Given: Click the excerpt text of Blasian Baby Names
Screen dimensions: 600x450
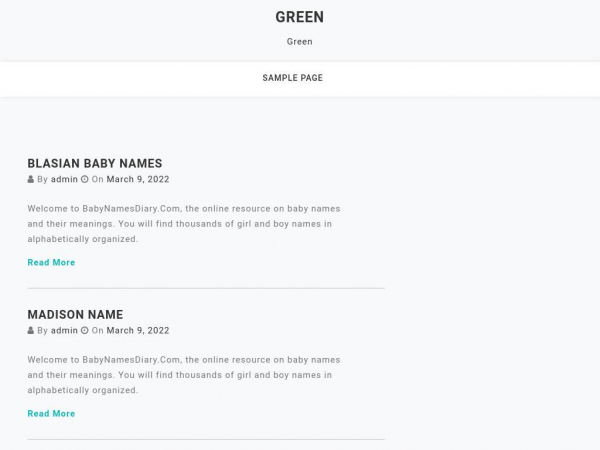Looking at the screenshot, I should tap(183, 225).
